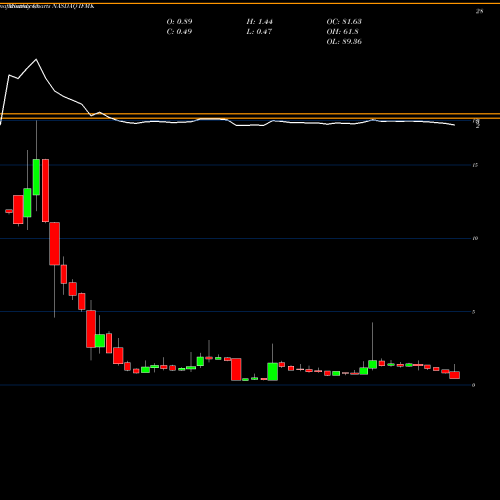Click the high price value H: 1.44
The width and height of the screenshot is (500, 500).
[259, 22]
